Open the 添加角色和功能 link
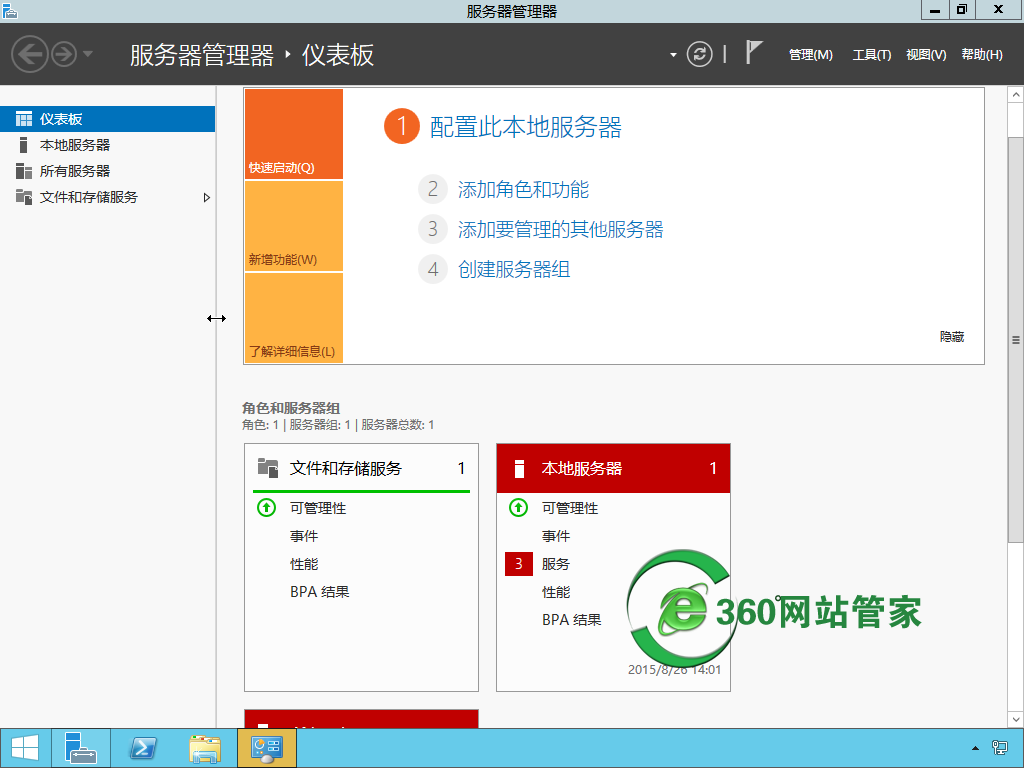 click(523, 189)
